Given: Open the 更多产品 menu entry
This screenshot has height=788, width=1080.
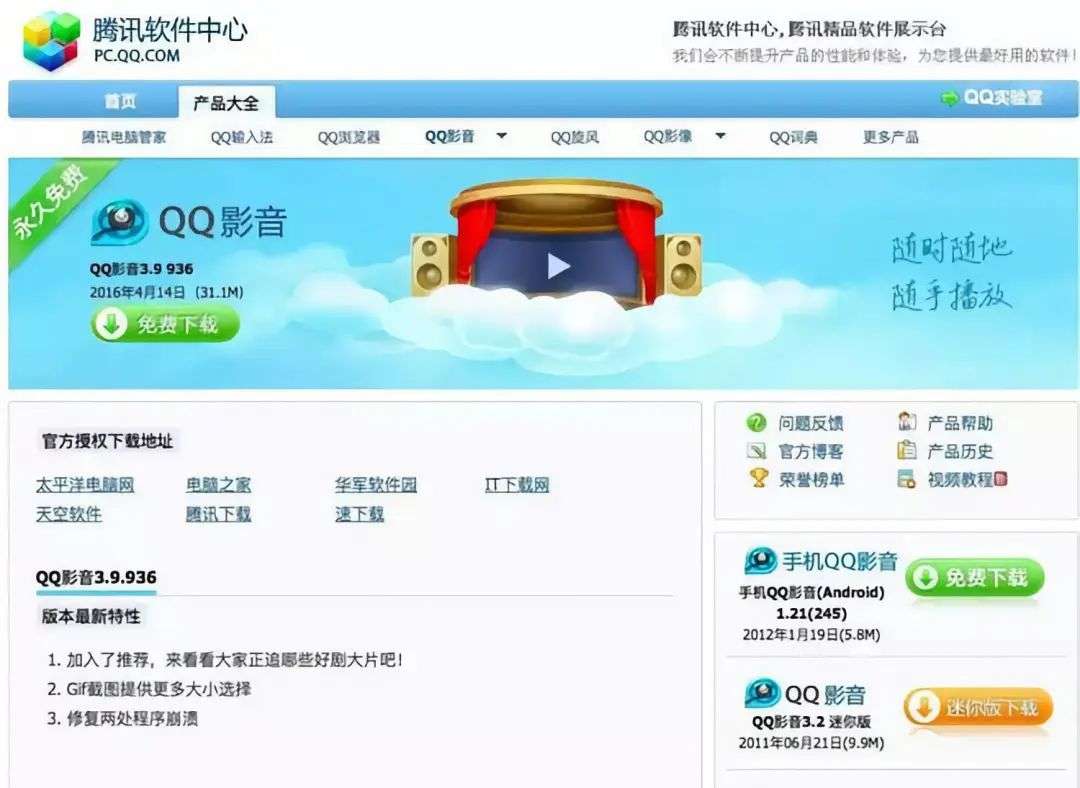Looking at the screenshot, I should pyautogui.click(x=893, y=136).
